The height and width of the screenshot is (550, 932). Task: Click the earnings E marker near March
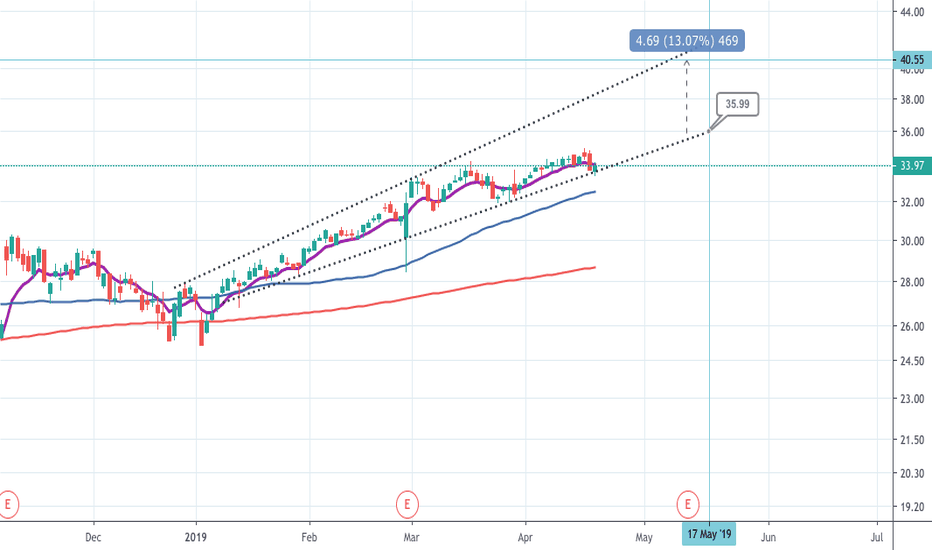click(x=407, y=504)
